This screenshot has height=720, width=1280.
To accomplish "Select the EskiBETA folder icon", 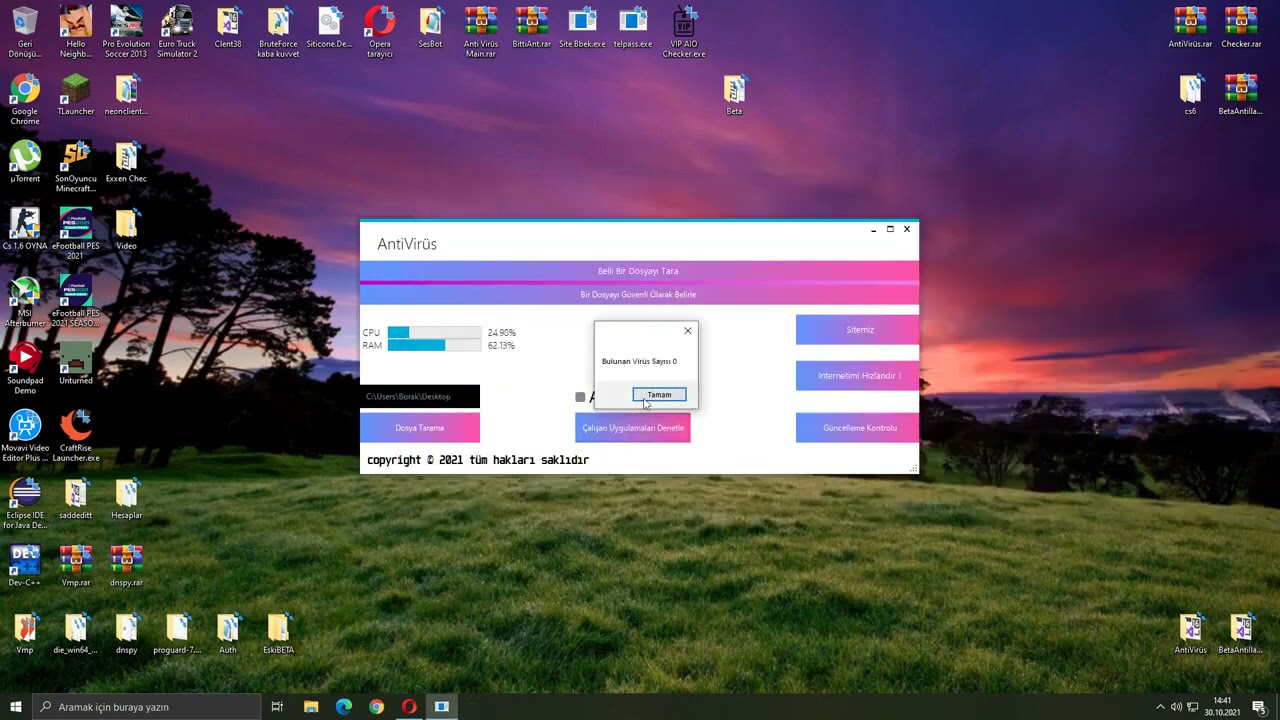I will click(278, 633).
